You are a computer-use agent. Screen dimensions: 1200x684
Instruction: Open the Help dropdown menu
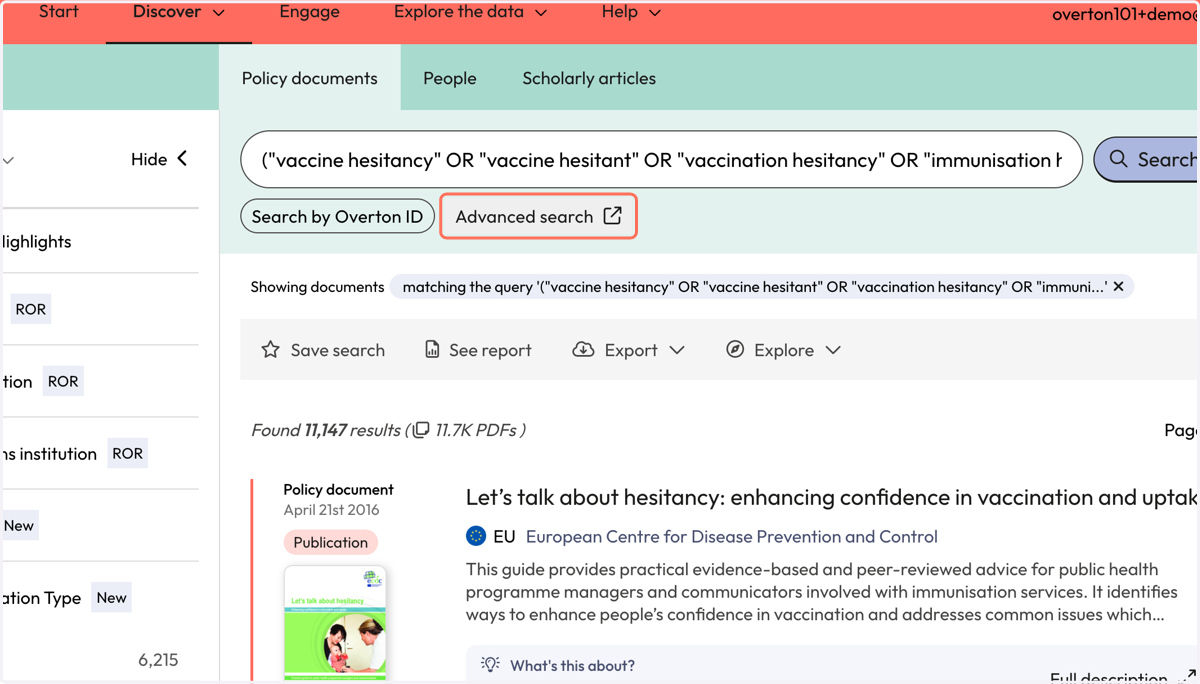point(631,13)
